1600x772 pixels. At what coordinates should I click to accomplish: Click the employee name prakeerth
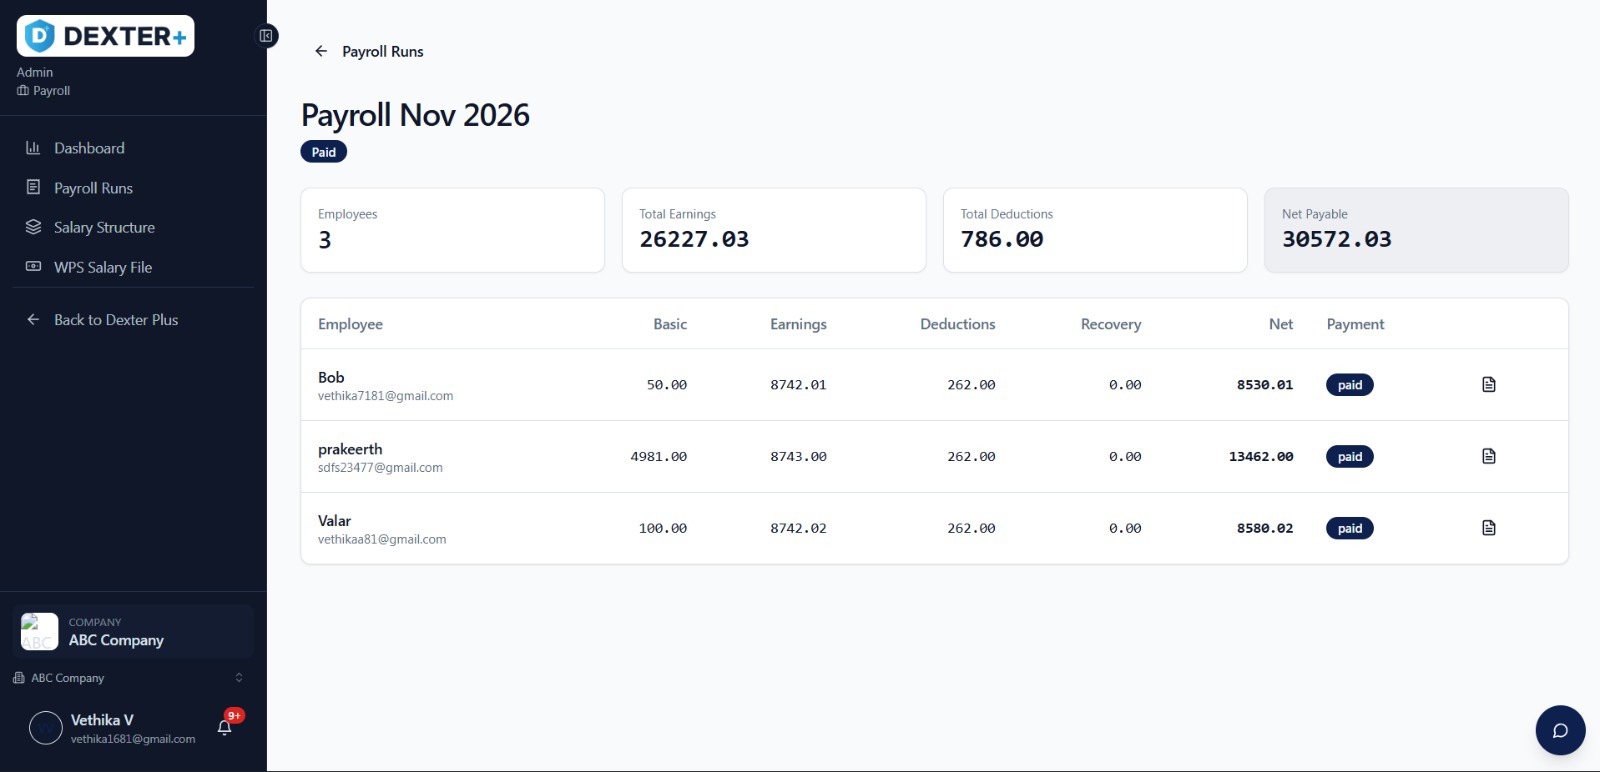pyautogui.click(x=350, y=449)
